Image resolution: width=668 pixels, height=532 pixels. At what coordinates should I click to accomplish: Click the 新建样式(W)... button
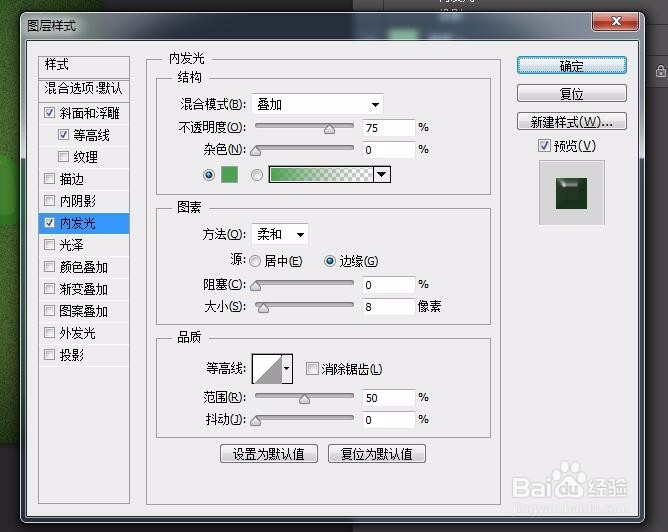571,122
